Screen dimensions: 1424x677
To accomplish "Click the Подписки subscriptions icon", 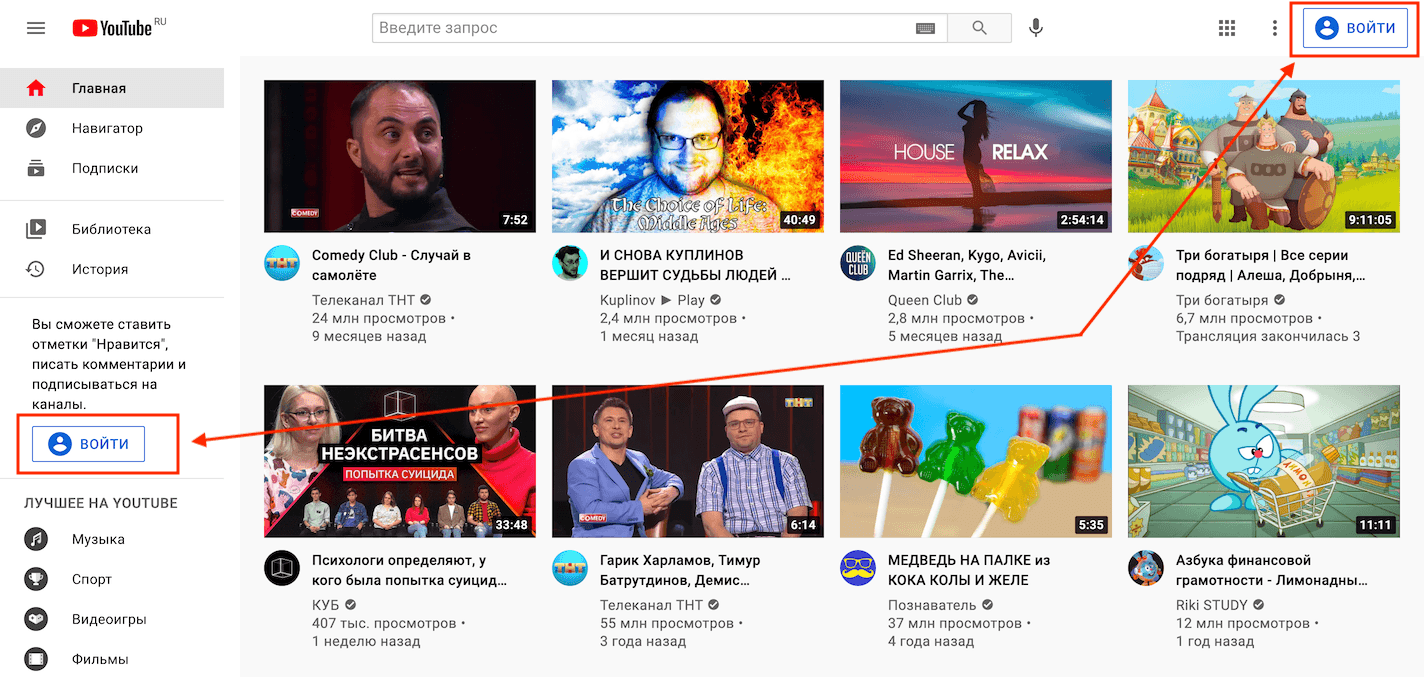I will point(36,168).
